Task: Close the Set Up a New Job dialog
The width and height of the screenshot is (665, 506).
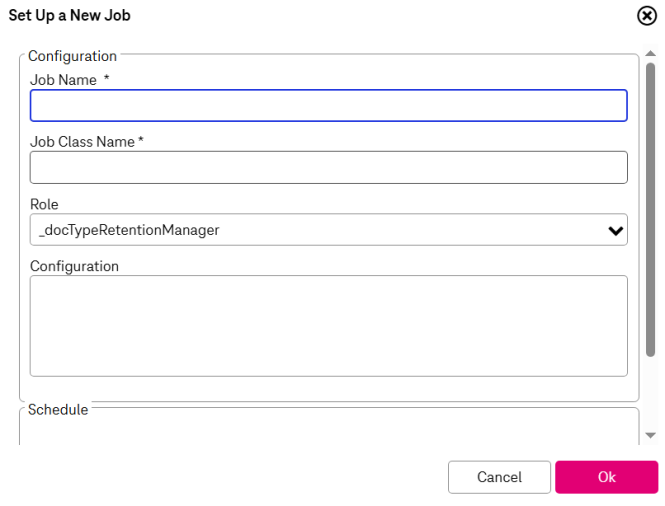Action: point(646,16)
